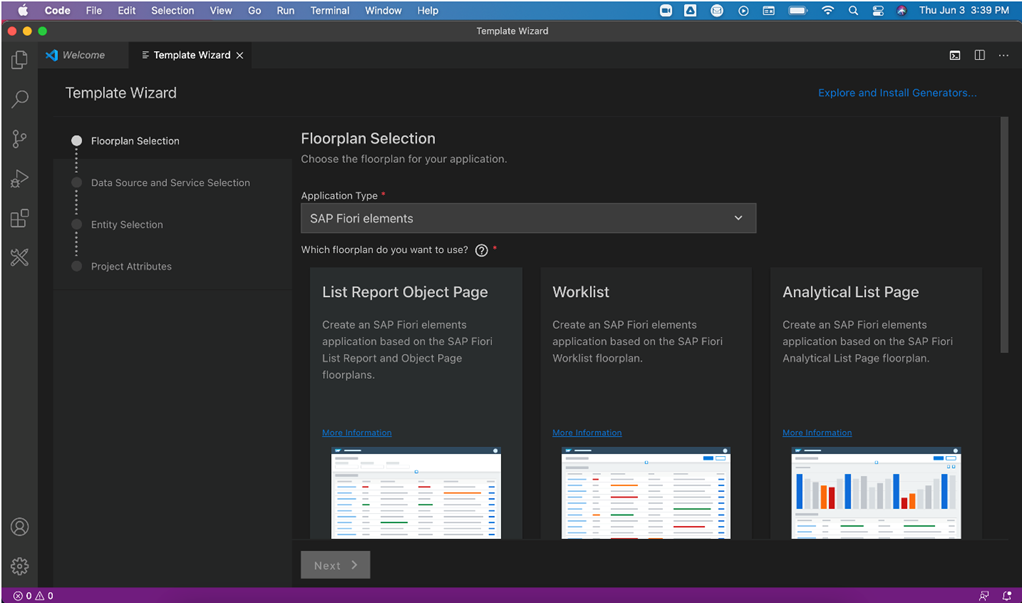
Task: Click the play circle icon in menu bar
Action: click(x=743, y=10)
